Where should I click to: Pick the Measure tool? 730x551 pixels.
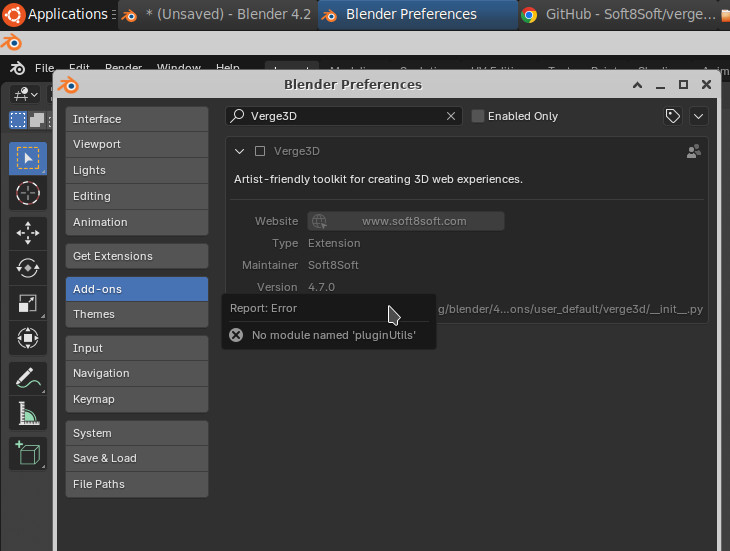coord(28,413)
